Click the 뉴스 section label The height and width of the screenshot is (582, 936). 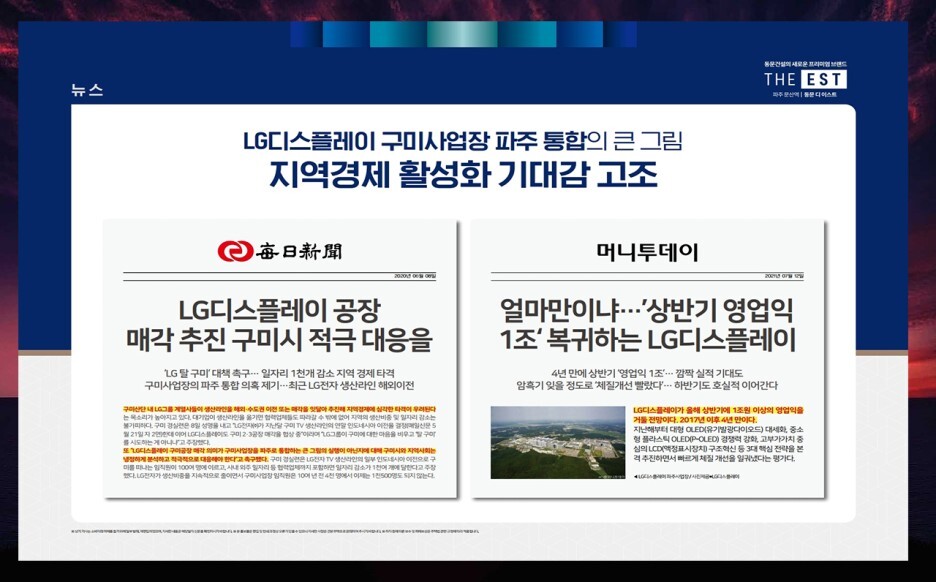(x=87, y=90)
